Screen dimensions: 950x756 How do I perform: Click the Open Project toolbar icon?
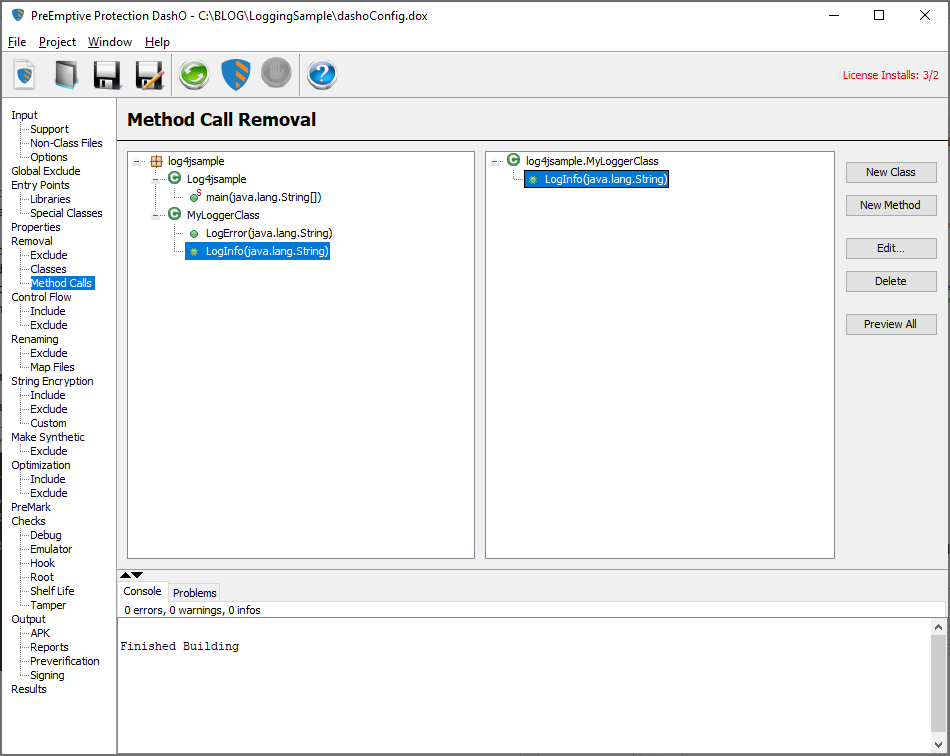click(65, 75)
